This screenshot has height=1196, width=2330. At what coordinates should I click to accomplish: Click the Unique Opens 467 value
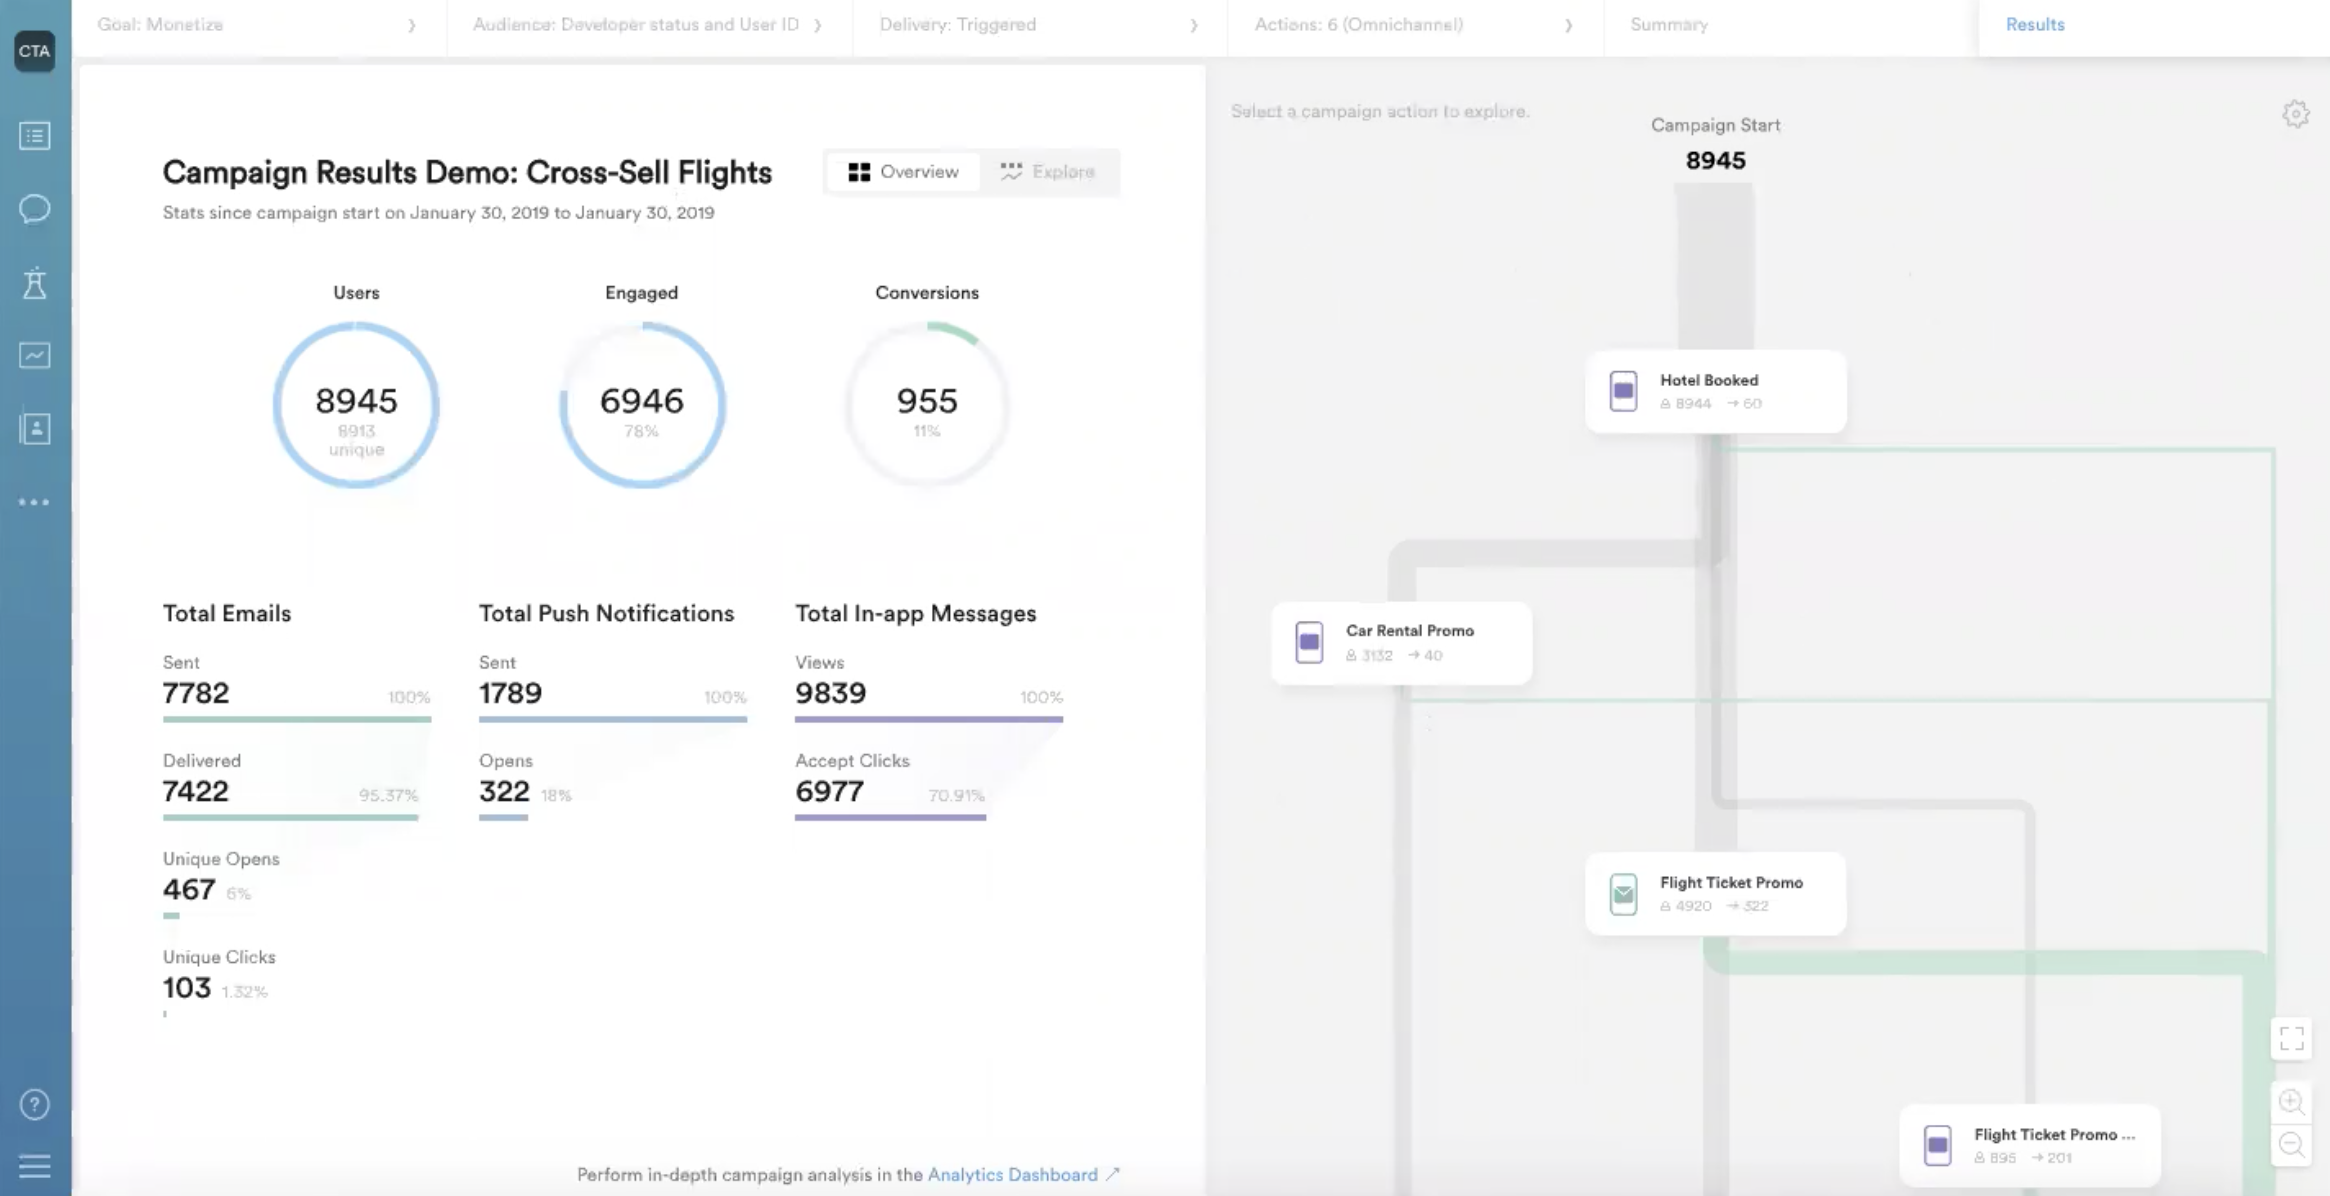(x=189, y=889)
